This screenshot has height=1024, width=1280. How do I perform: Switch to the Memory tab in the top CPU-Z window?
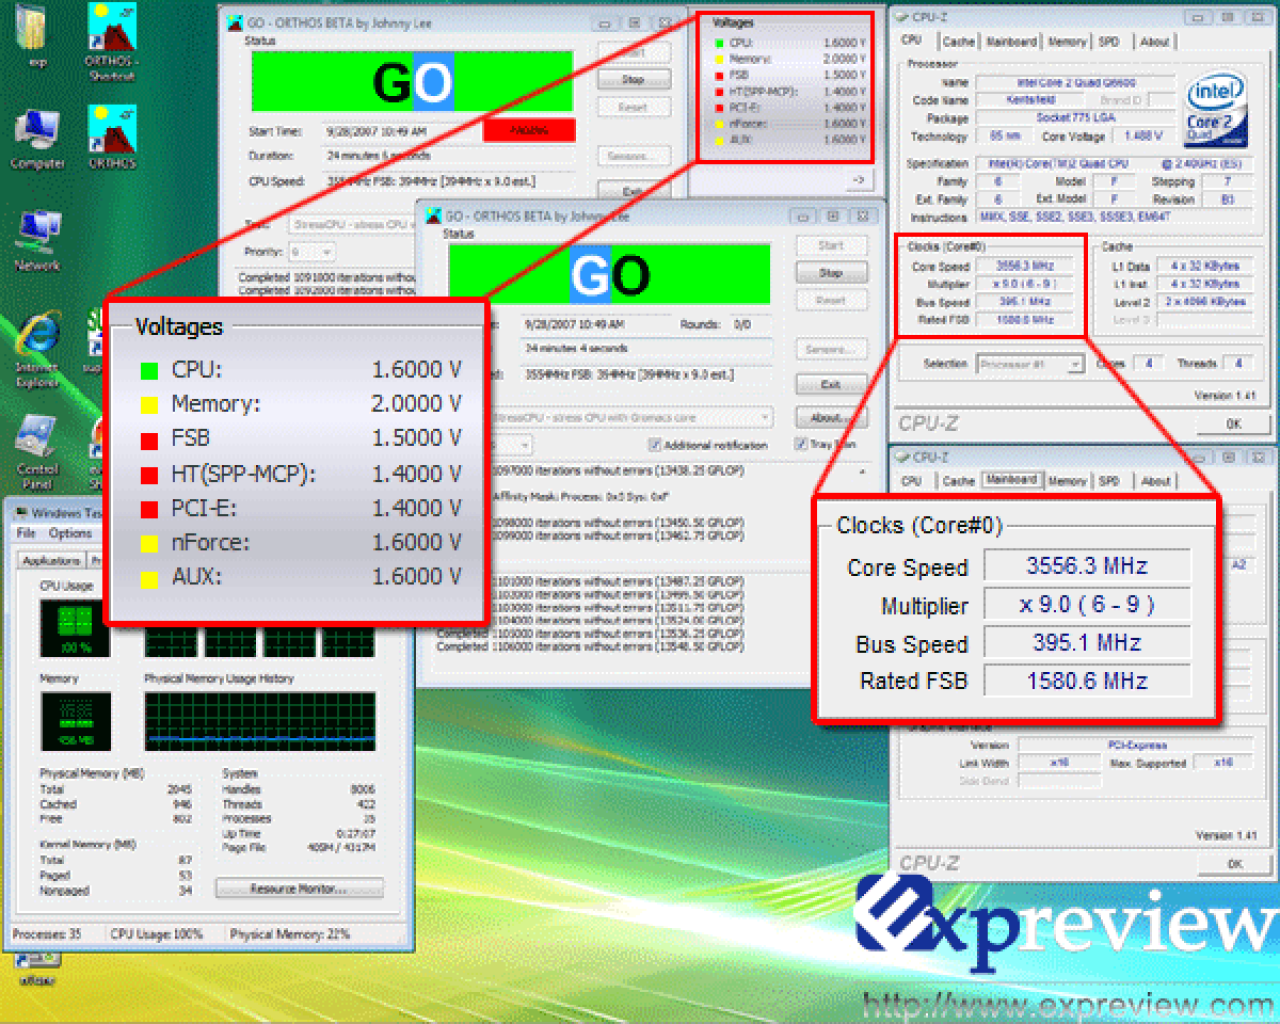click(x=1067, y=42)
